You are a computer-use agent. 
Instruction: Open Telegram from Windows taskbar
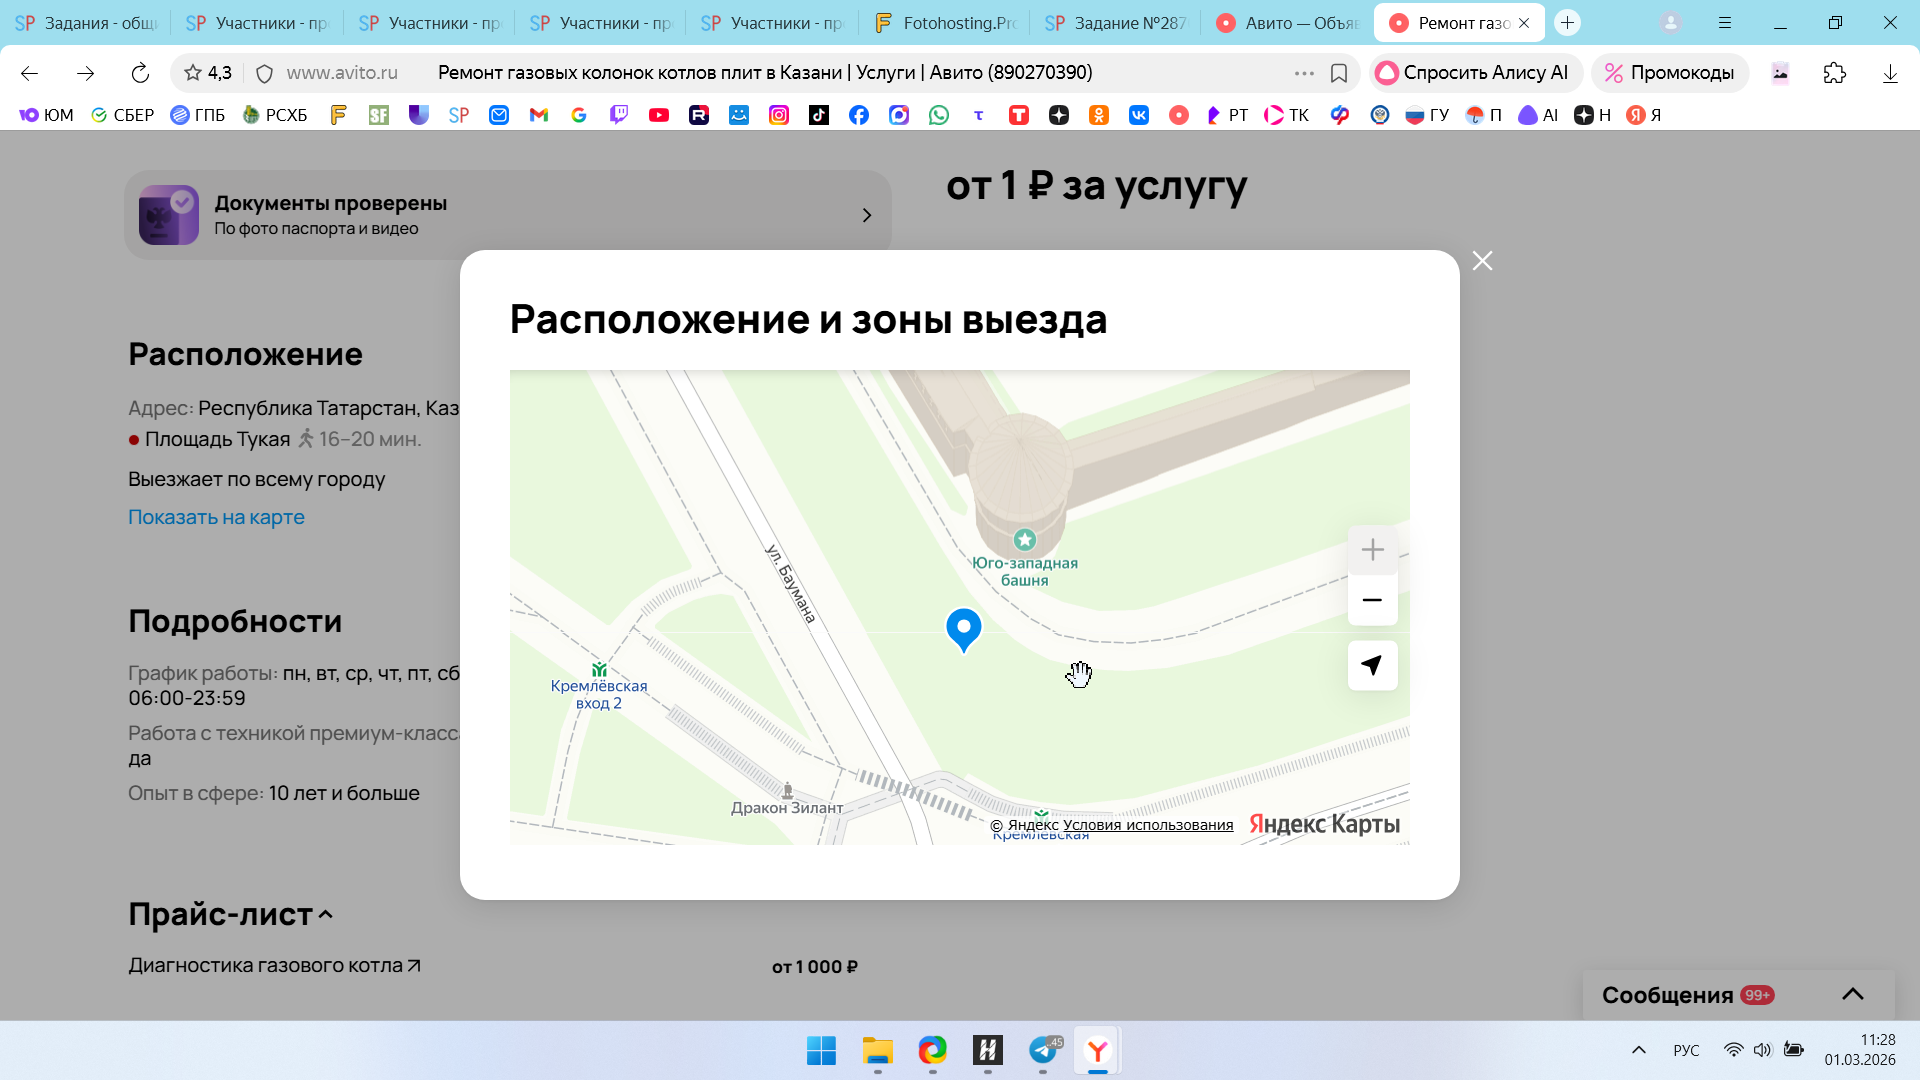click(x=1043, y=1050)
